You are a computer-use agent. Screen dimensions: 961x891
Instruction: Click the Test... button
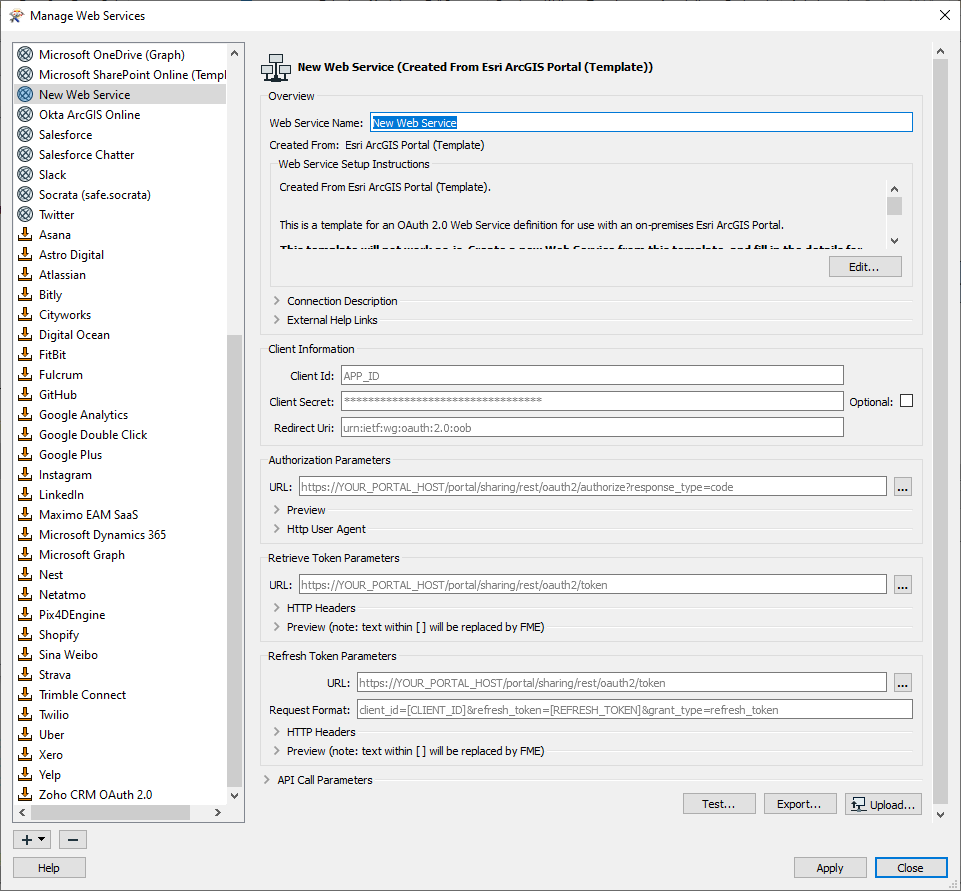click(x=719, y=803)
